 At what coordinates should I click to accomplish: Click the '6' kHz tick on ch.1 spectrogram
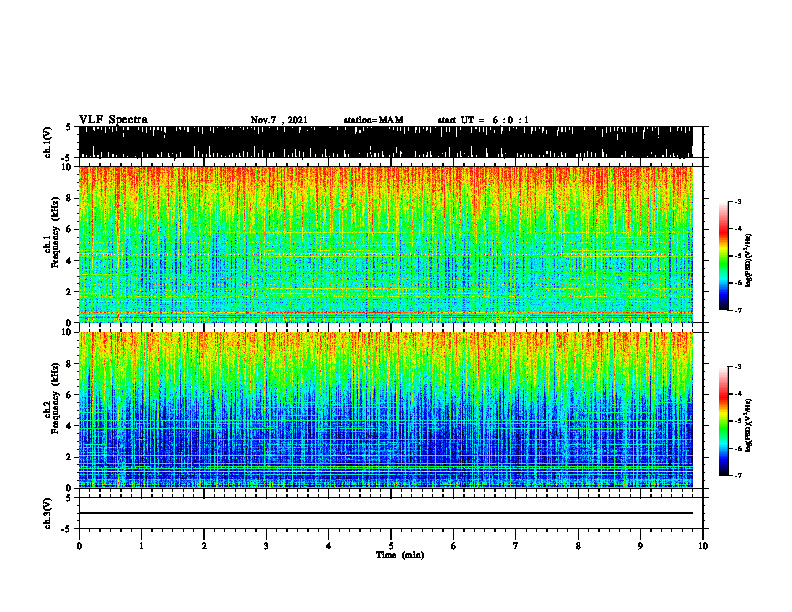tap(70, 230)
